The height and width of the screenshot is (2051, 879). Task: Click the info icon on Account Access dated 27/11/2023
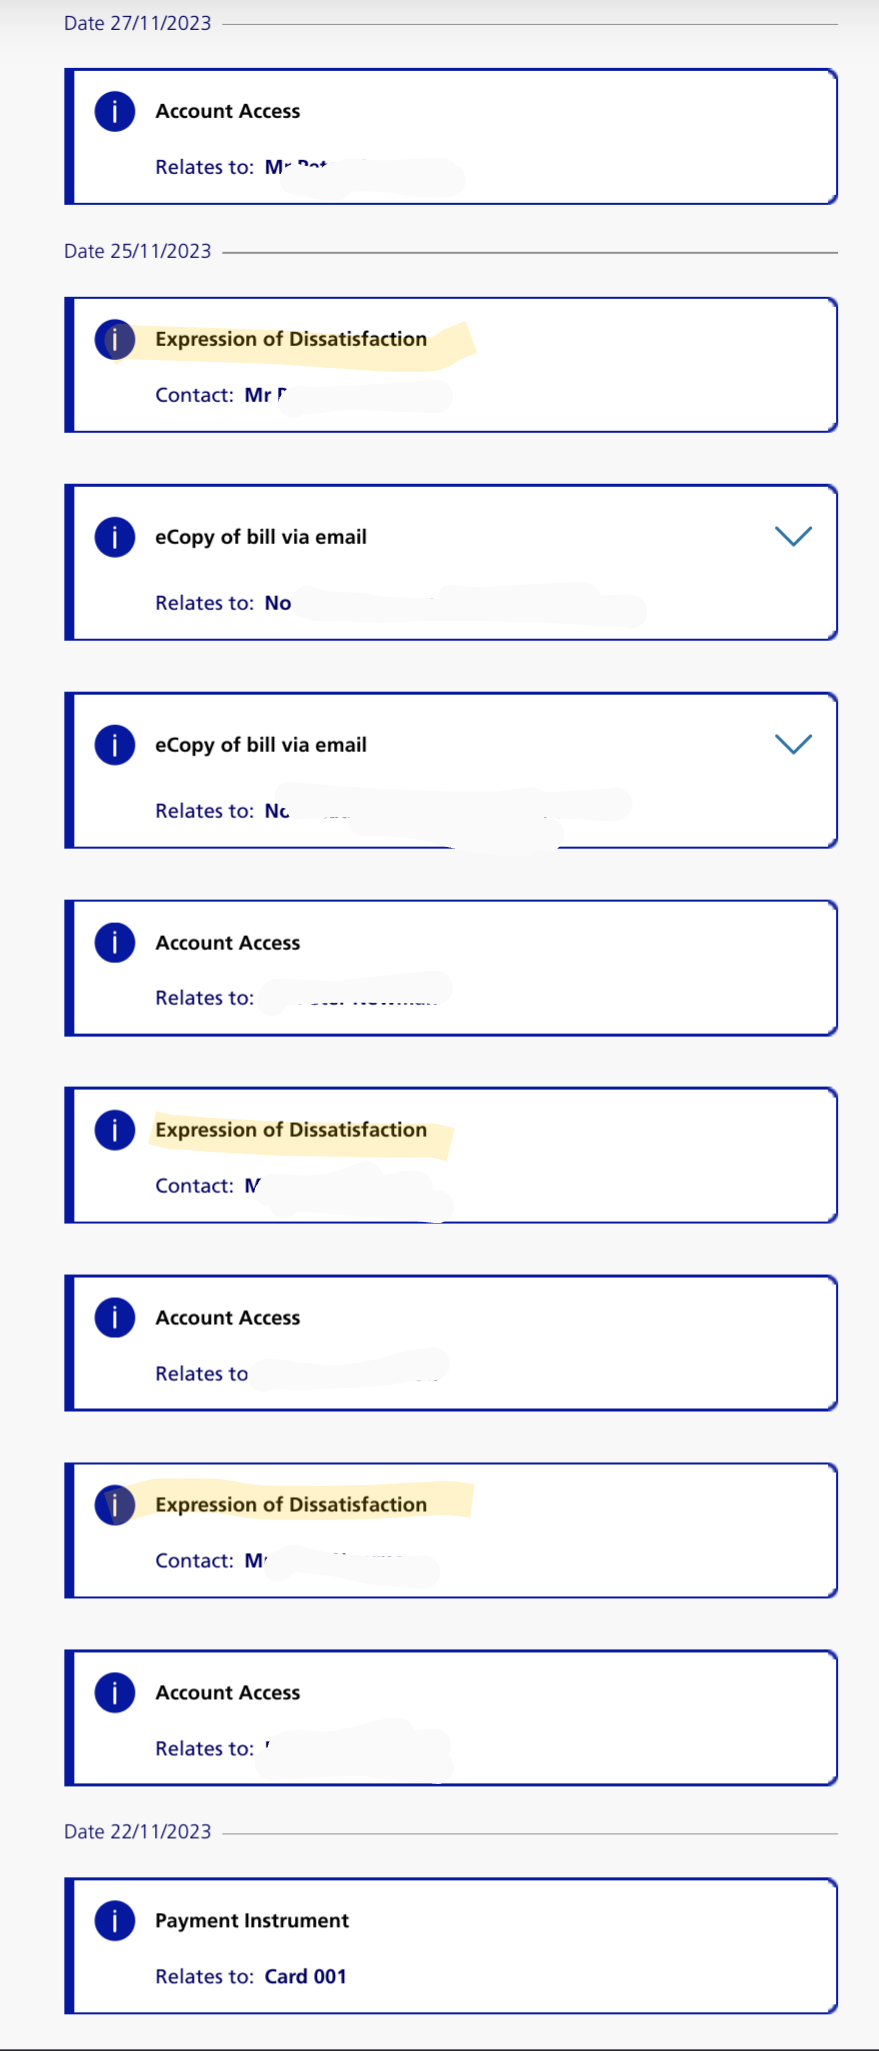[115, 111]
